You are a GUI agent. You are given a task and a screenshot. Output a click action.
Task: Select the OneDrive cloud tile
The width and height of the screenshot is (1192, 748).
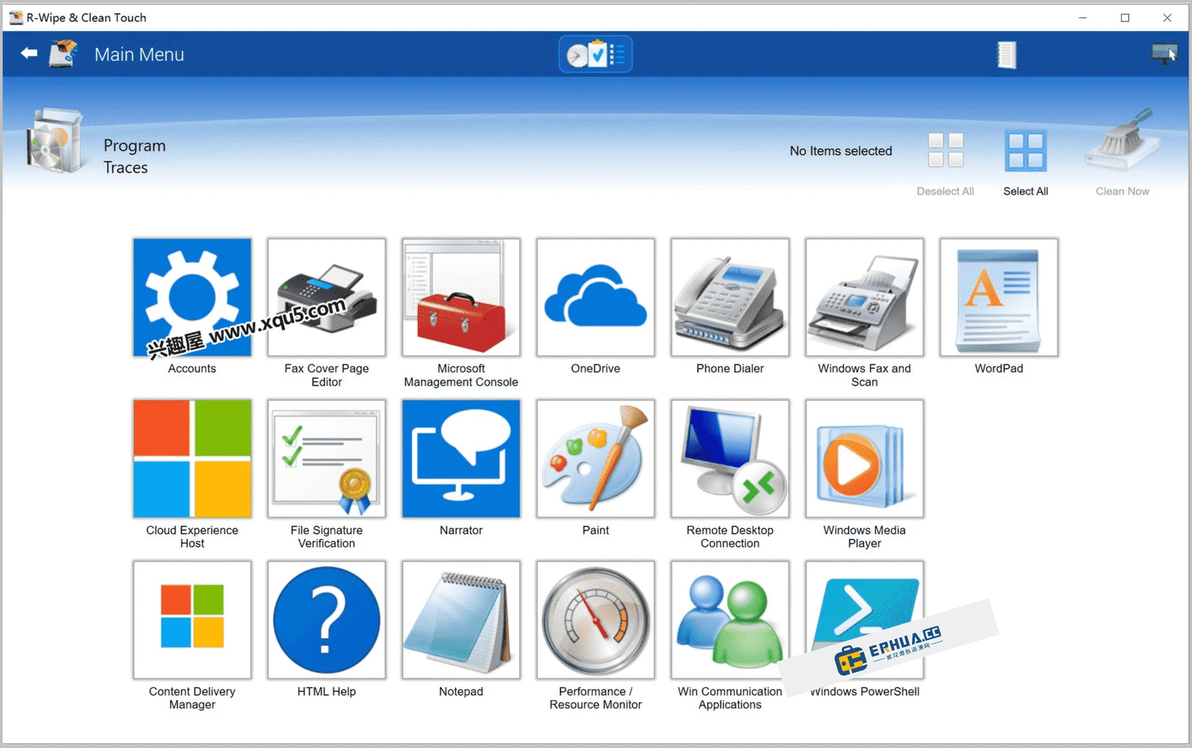[595, 297]
